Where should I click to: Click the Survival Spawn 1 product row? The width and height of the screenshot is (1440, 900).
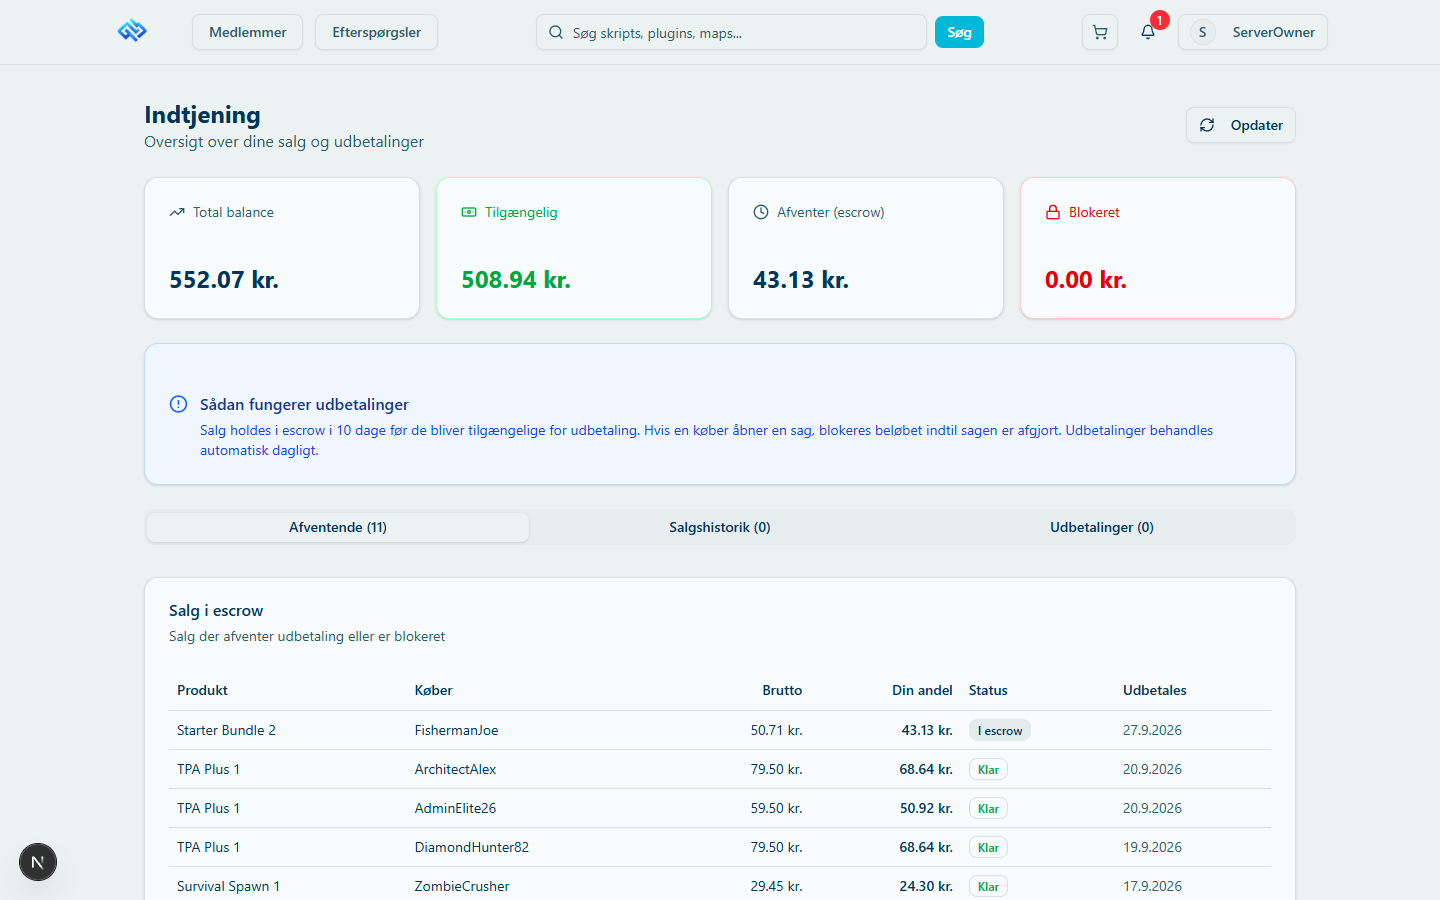(x=720, y=886)
